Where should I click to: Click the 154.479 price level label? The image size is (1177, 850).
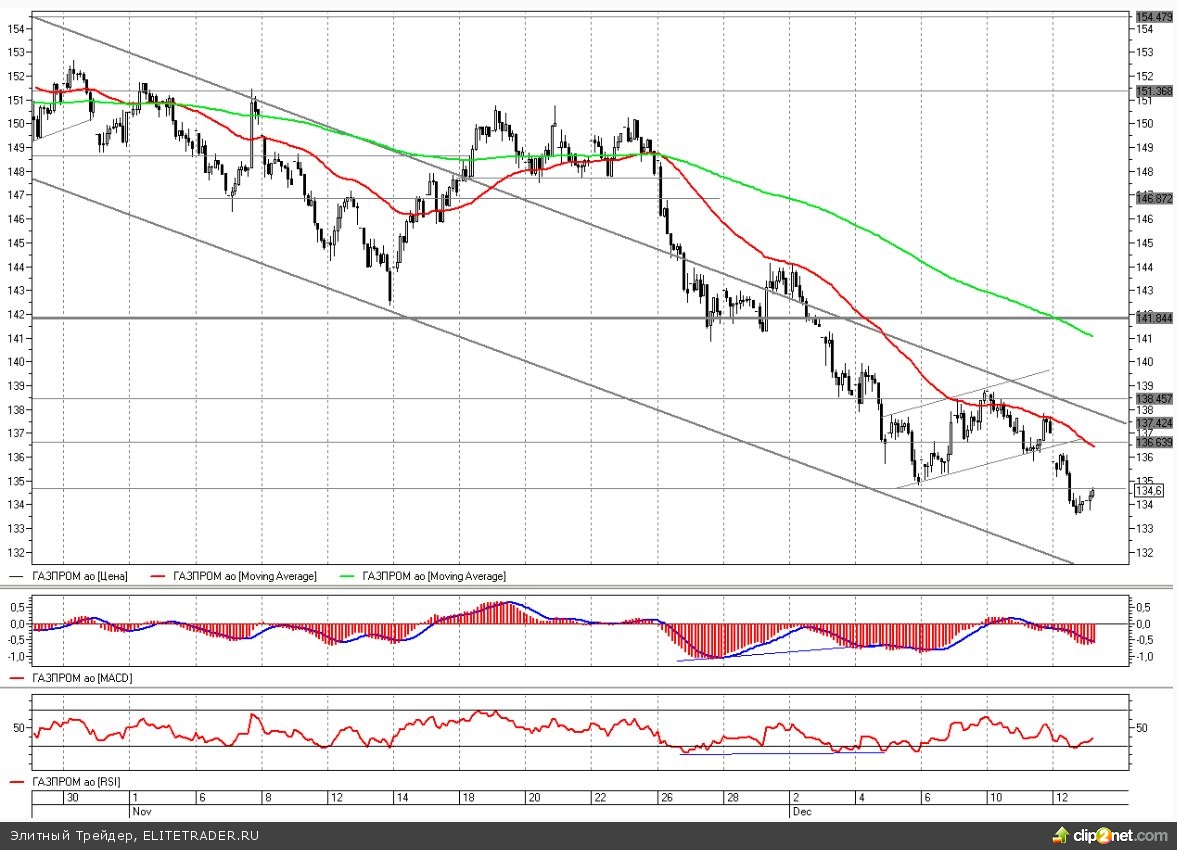[x=1153, y=17]
